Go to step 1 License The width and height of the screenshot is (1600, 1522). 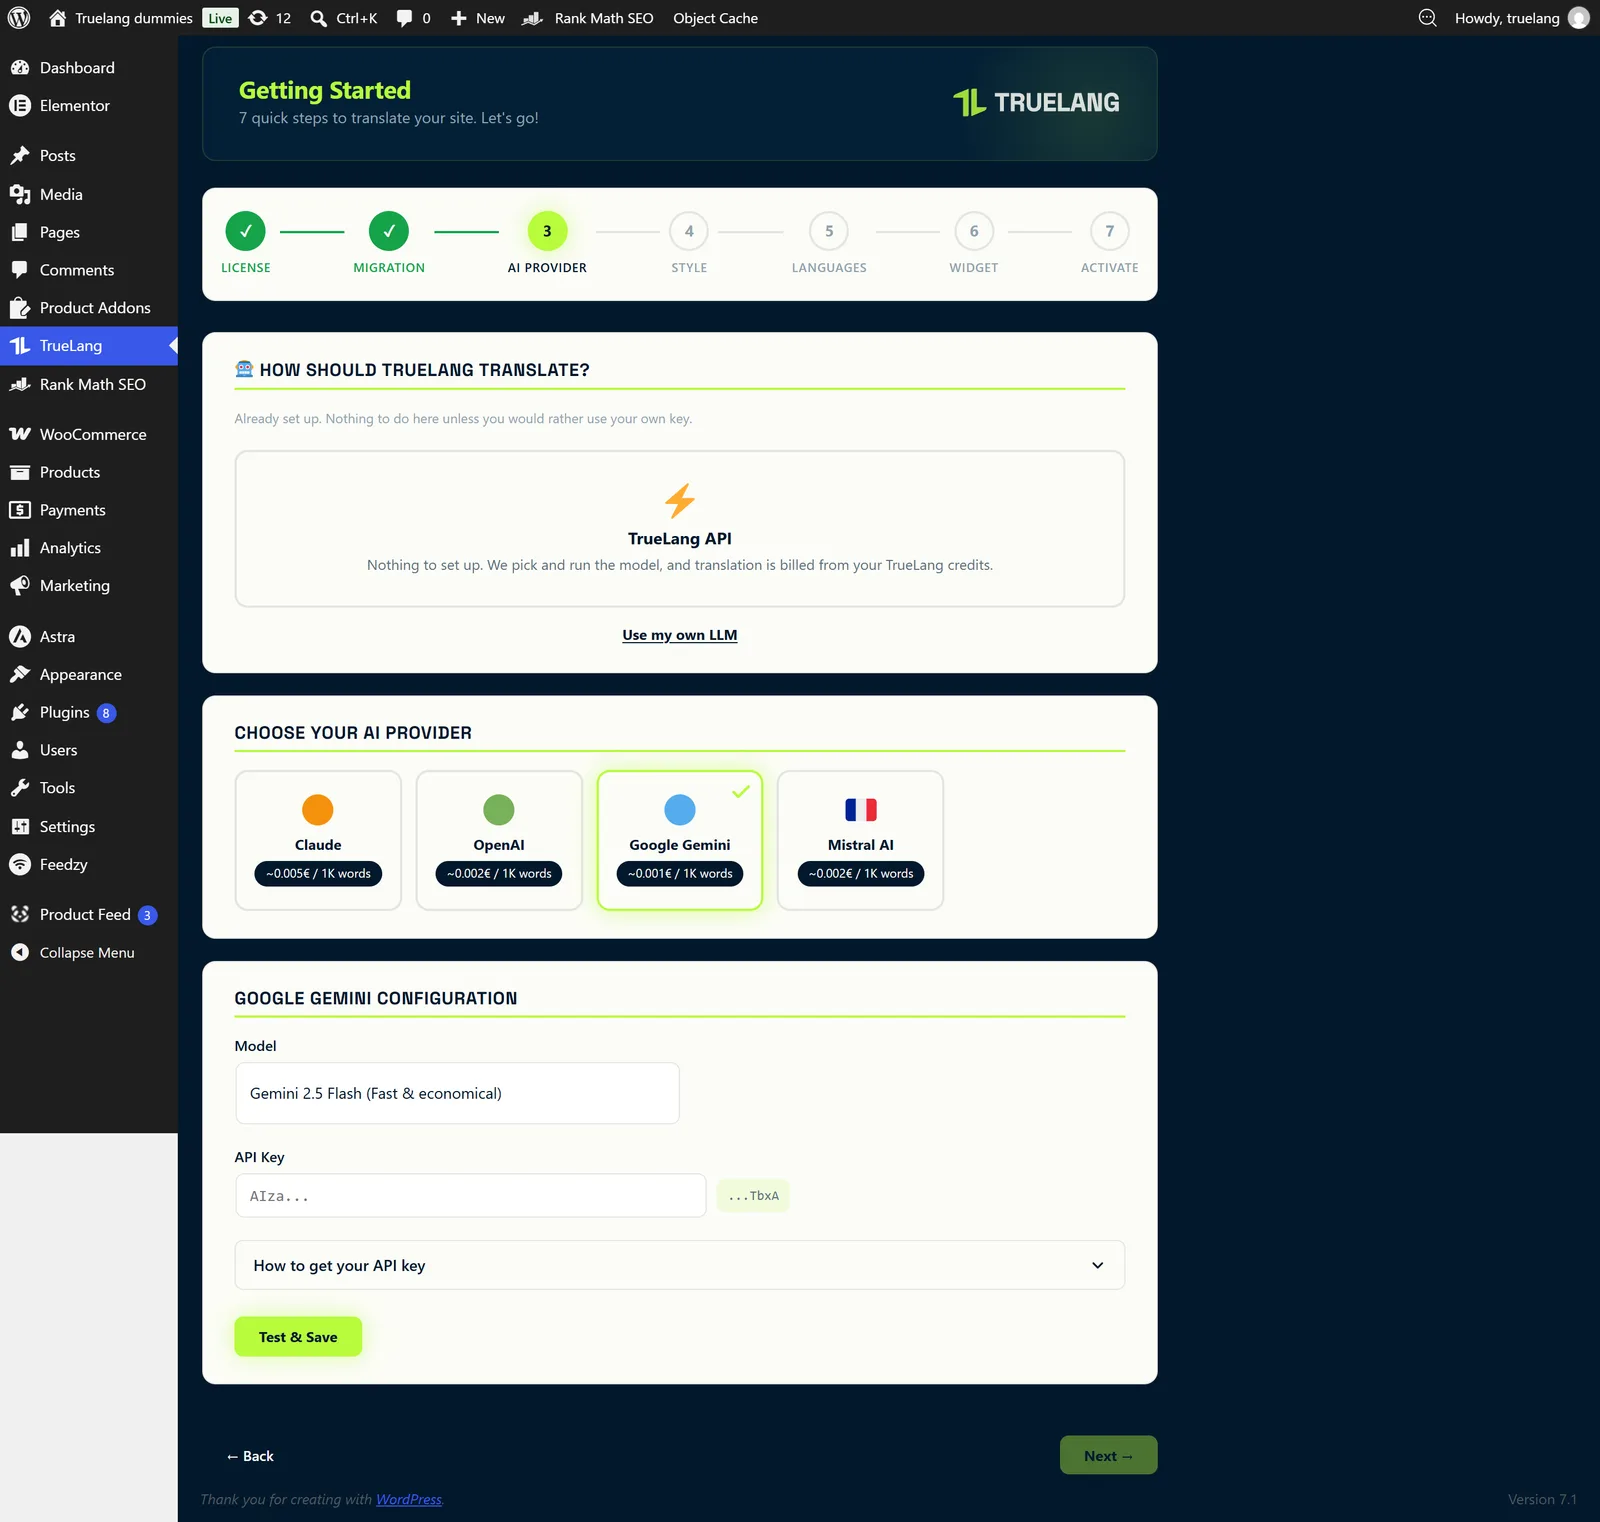(x=246, y=243)
